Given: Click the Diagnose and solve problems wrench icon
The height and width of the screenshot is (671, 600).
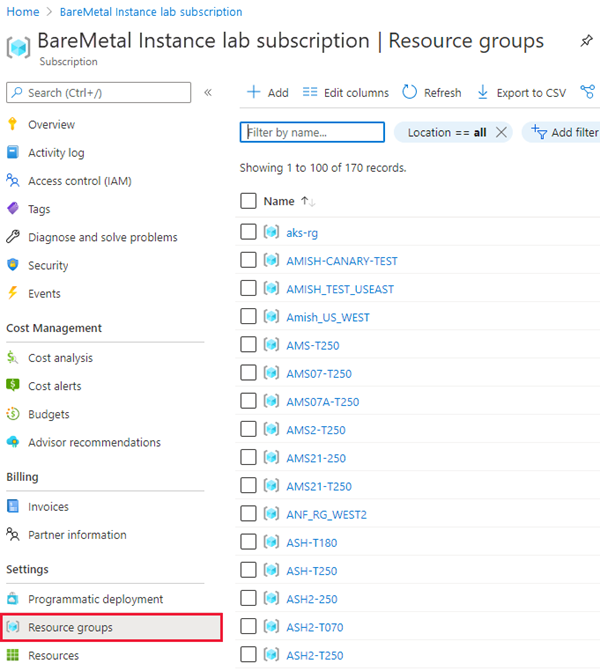Looking at the screenshot, I should pos(13,237).
